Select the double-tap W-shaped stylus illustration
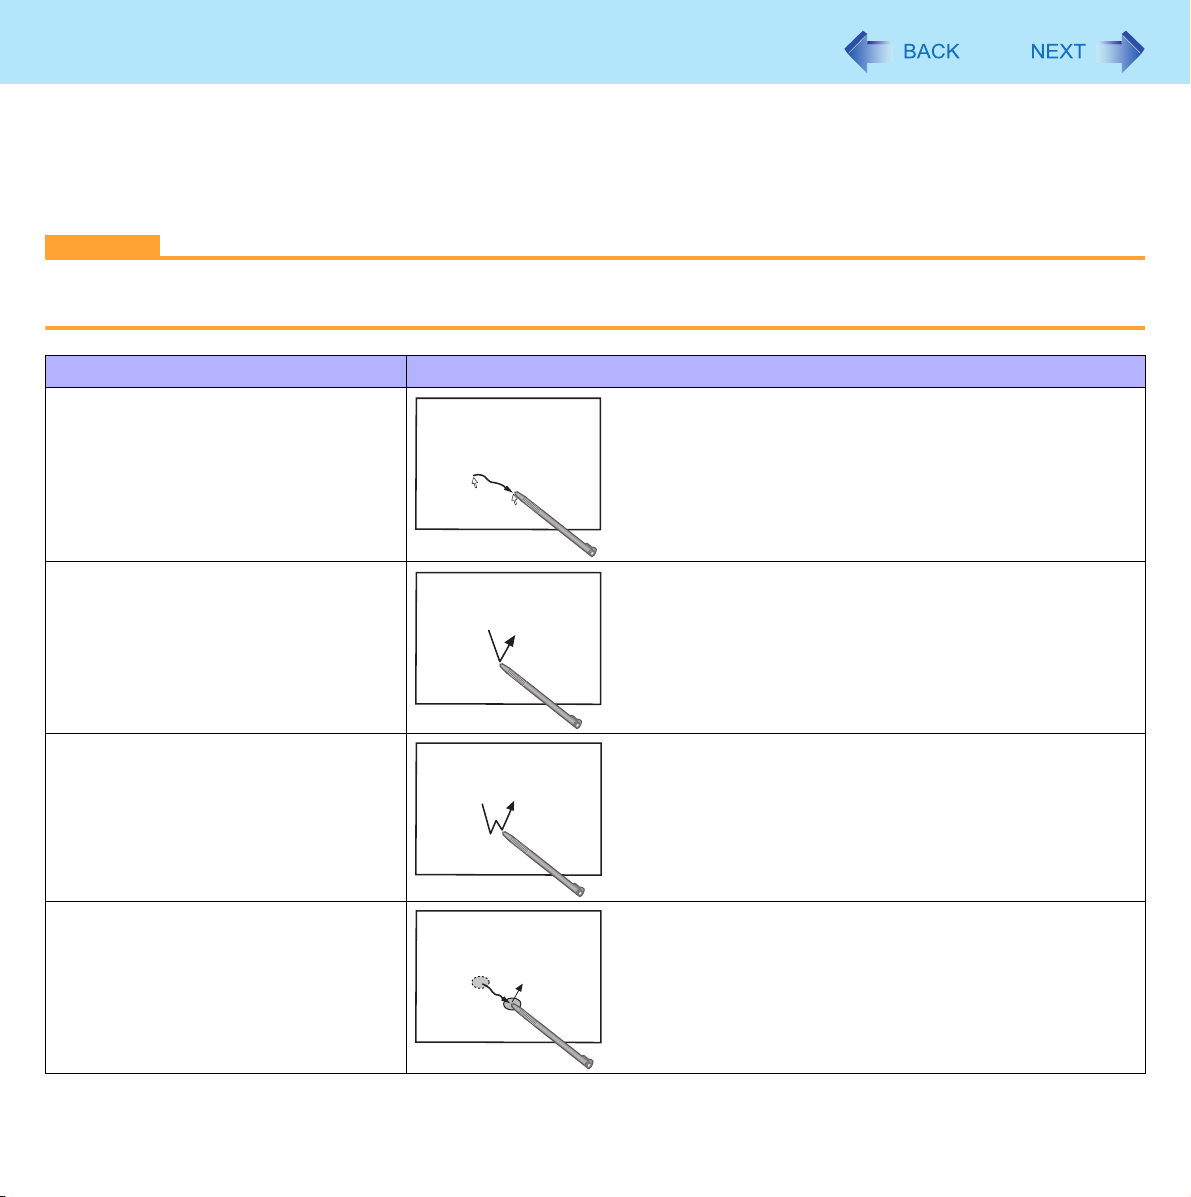 [508, 819]
